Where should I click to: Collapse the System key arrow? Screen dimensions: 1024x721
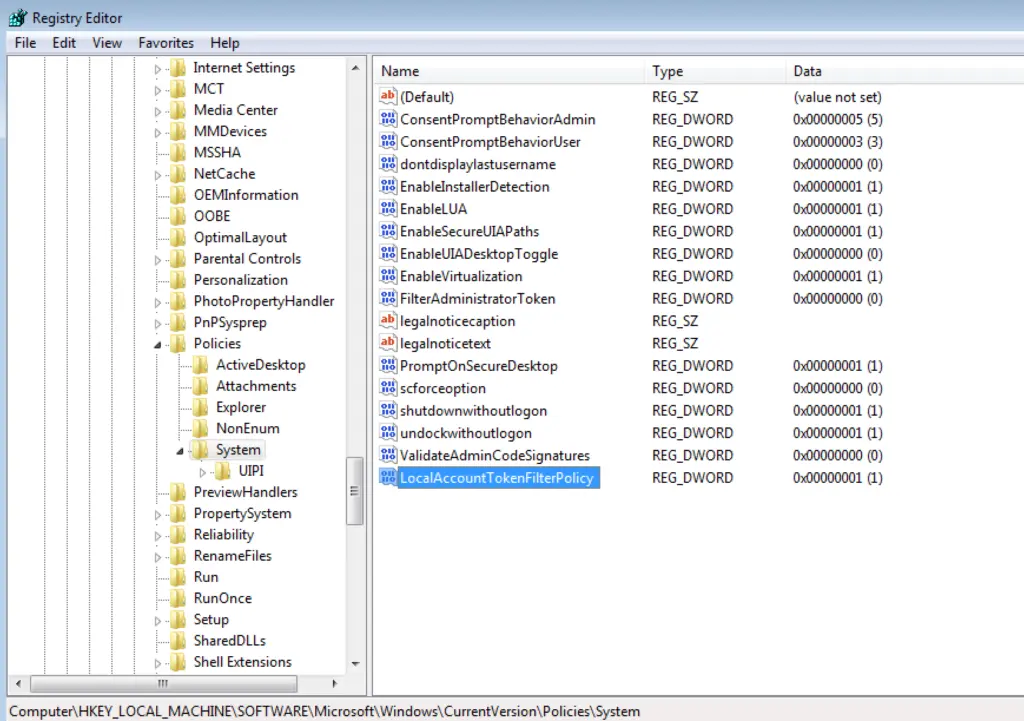[180, 451]
